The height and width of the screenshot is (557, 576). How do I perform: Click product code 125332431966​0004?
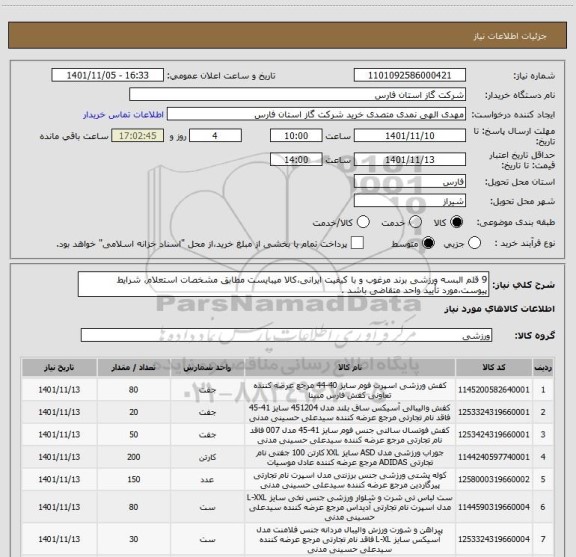point(494,539)
